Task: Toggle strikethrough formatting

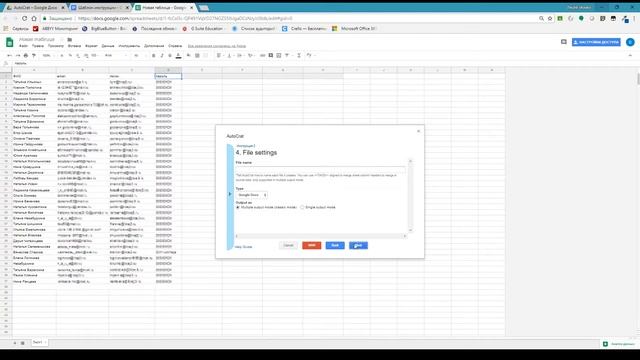Action: coord(170,56)
